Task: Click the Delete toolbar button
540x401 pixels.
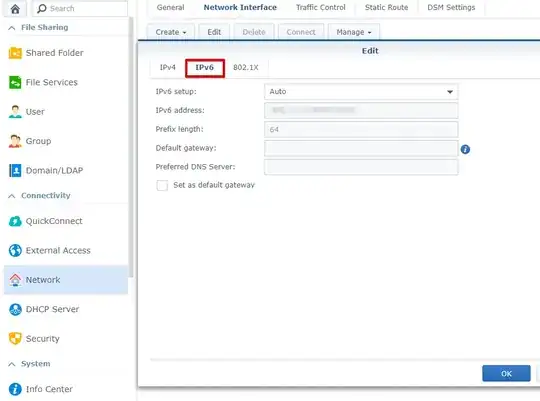Action: coord(254,32)
